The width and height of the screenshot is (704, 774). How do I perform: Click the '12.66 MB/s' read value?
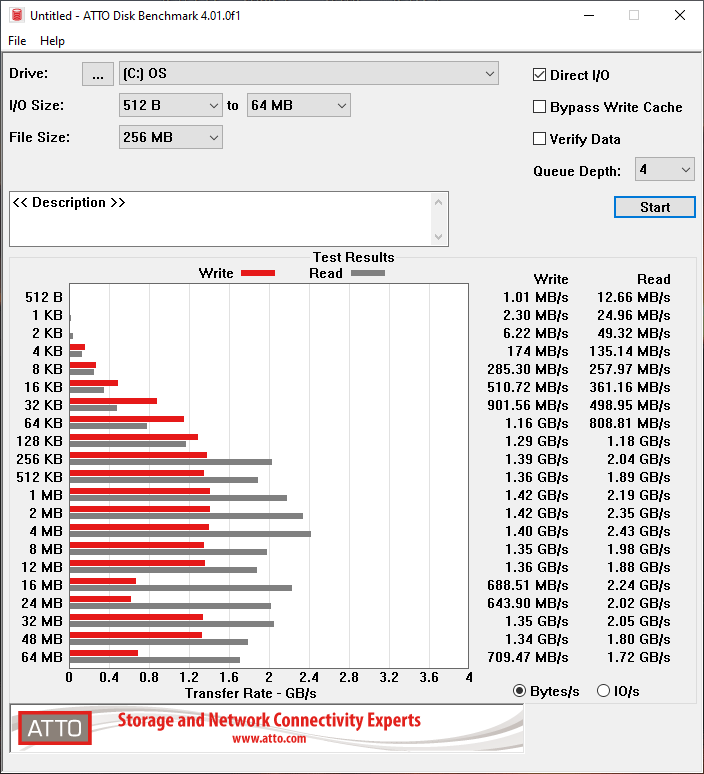pyautogui.click(x=634, y=297)
